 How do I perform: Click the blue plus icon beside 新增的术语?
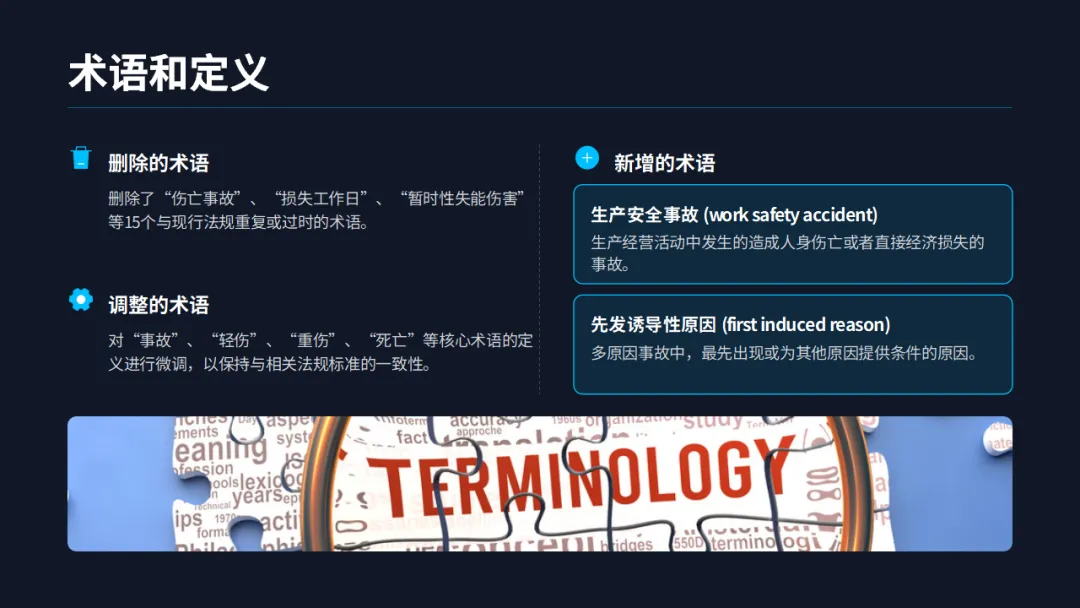[587, 158]
